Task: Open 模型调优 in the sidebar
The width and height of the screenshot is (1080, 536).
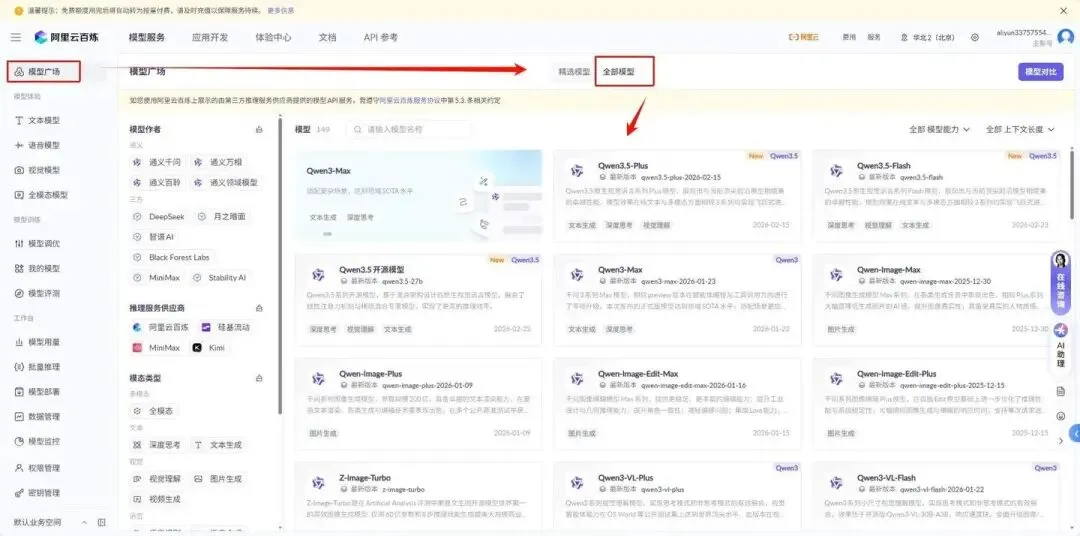Action: coord(44,243)
